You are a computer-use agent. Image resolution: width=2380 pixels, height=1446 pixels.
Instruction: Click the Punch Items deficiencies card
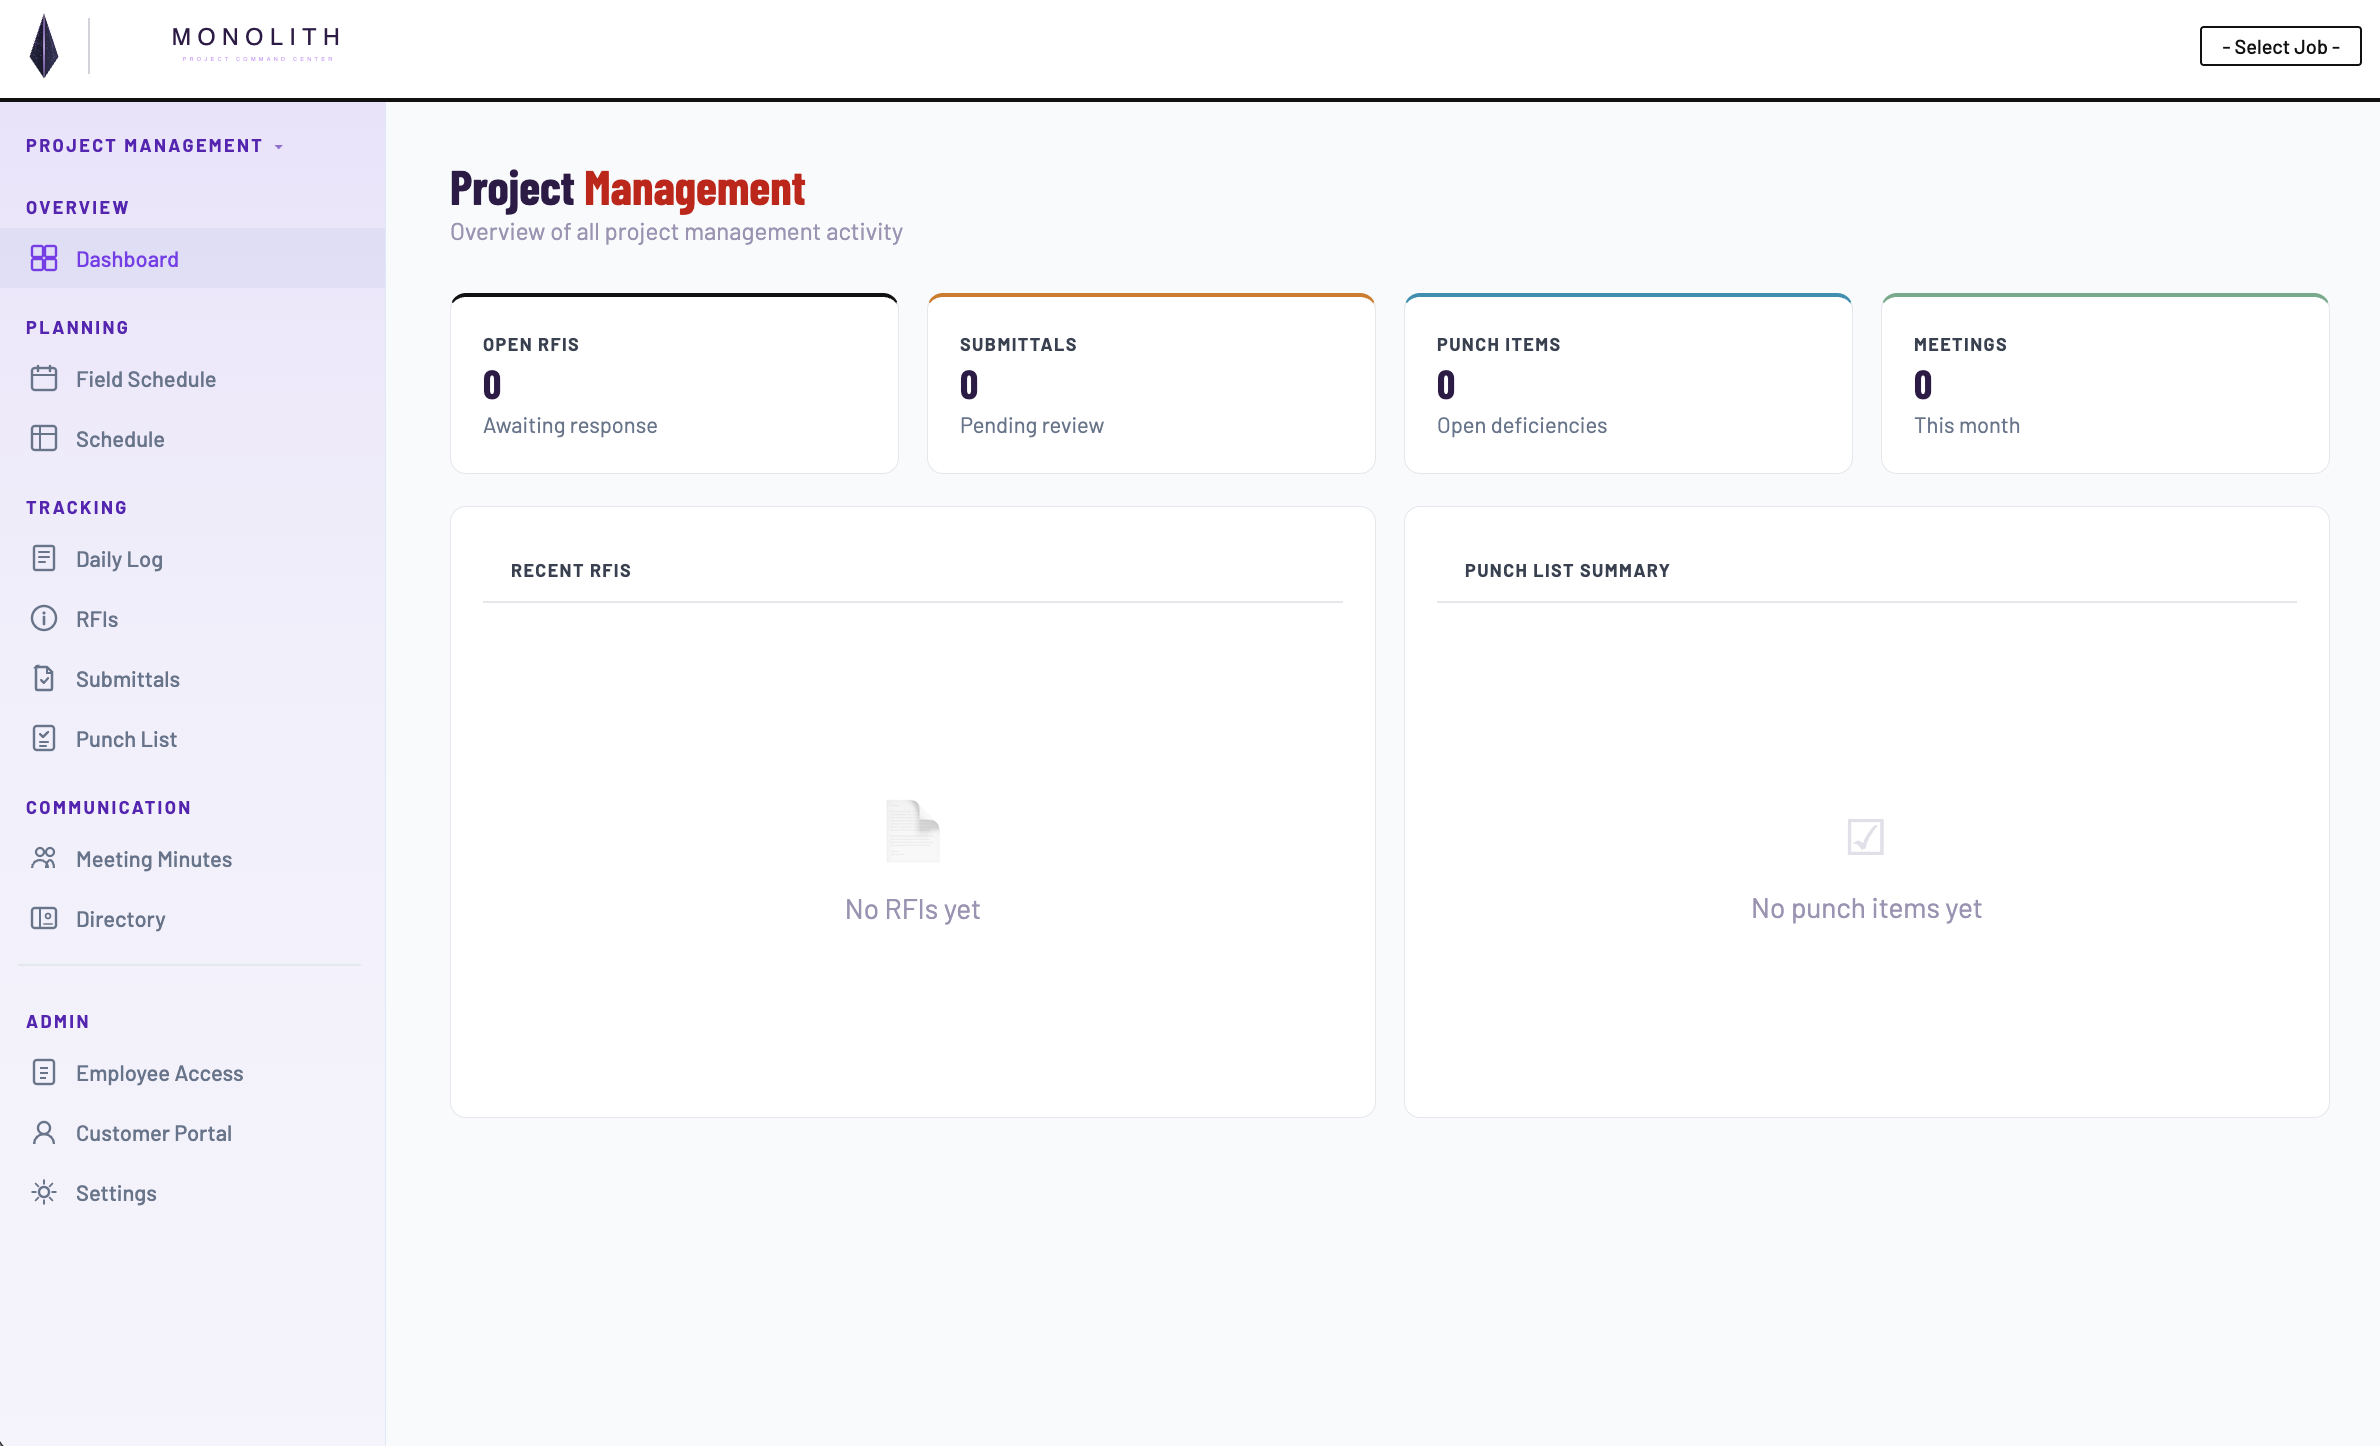pos(1627,384)
